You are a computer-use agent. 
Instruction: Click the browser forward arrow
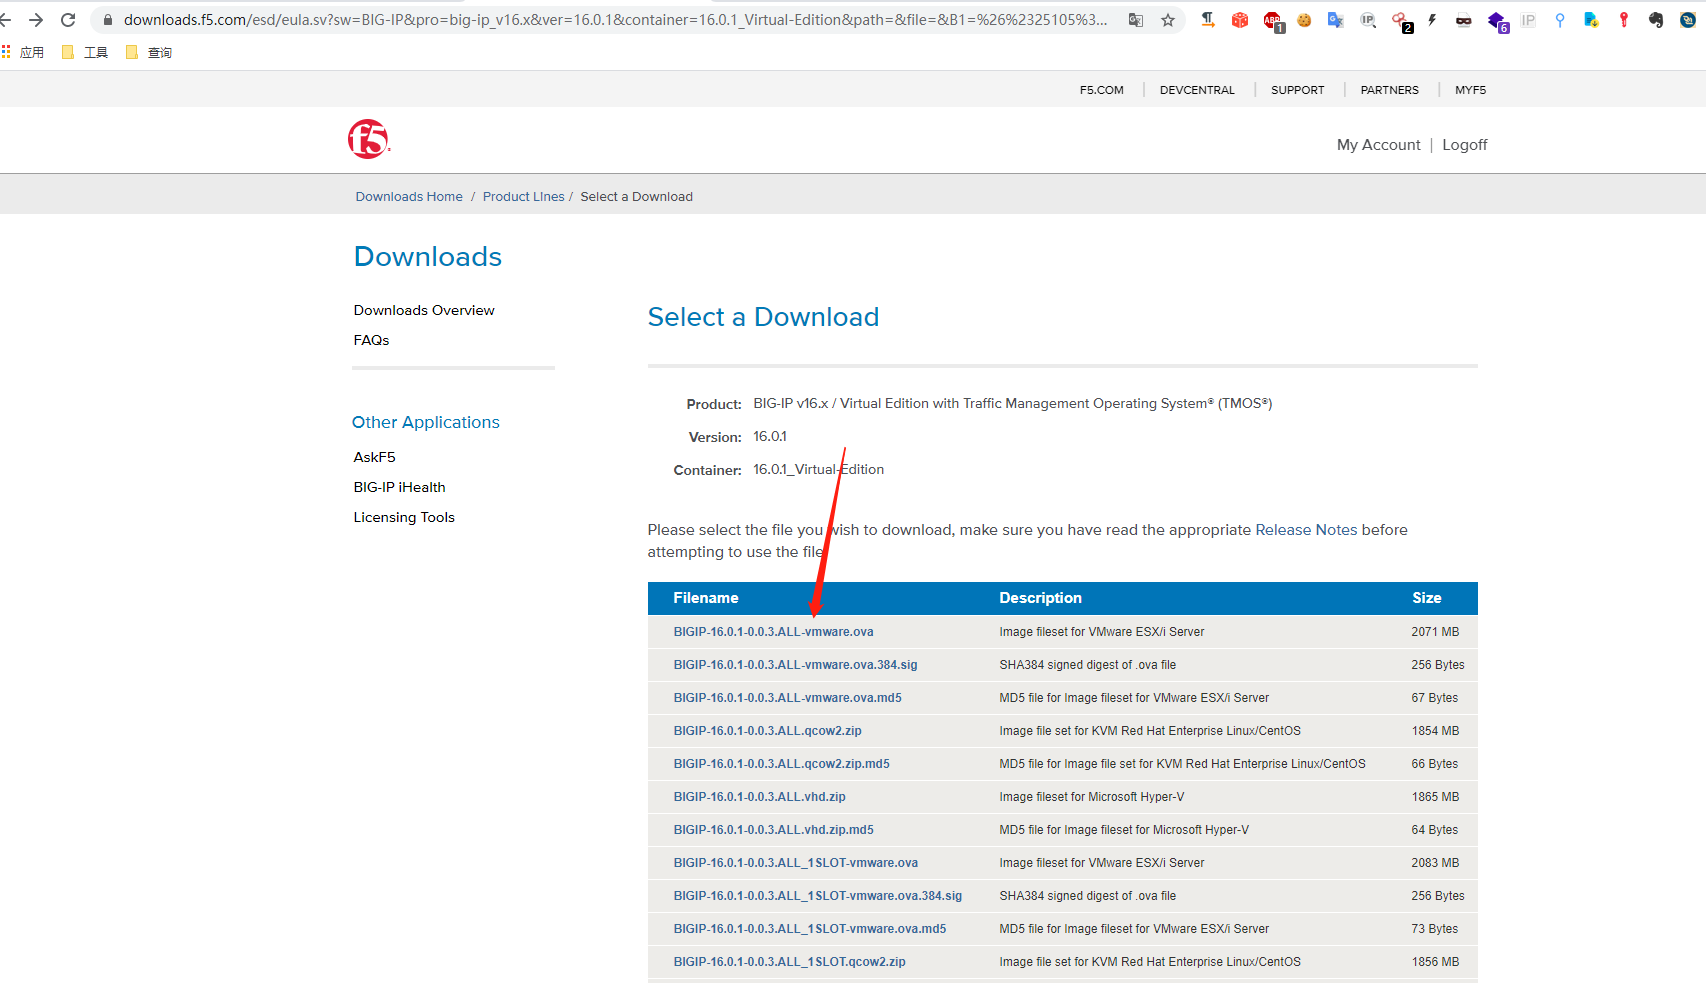point(36,20)
